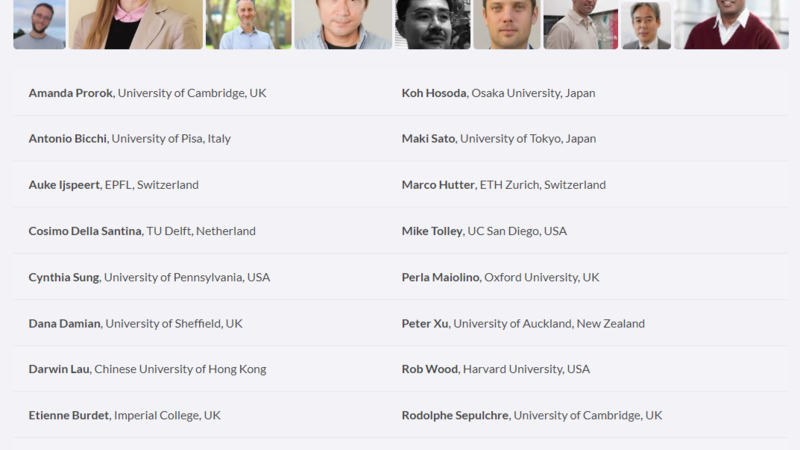Open photo of man in maroon sweater
The image size is (800, 450).
click(730, 24)
